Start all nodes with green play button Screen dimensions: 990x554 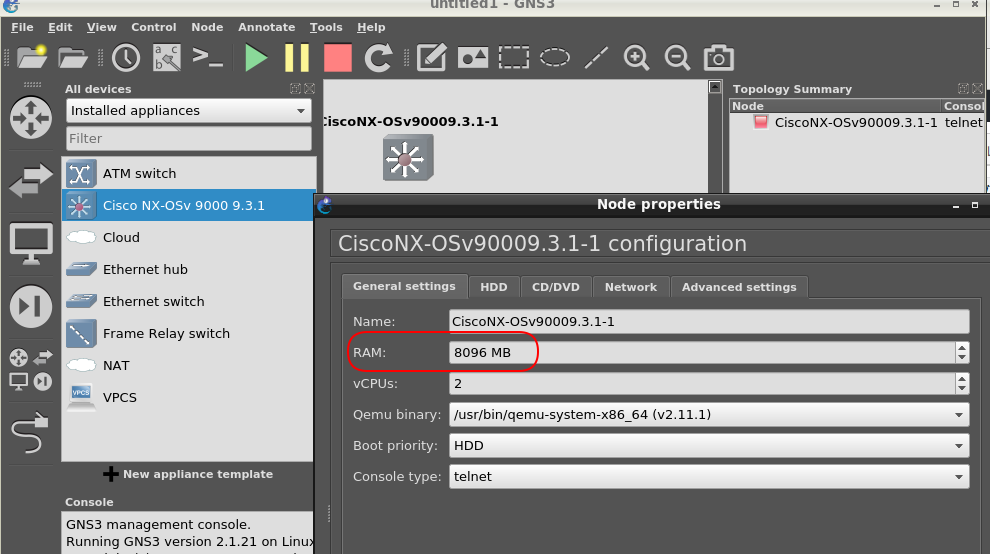[256, 57]
